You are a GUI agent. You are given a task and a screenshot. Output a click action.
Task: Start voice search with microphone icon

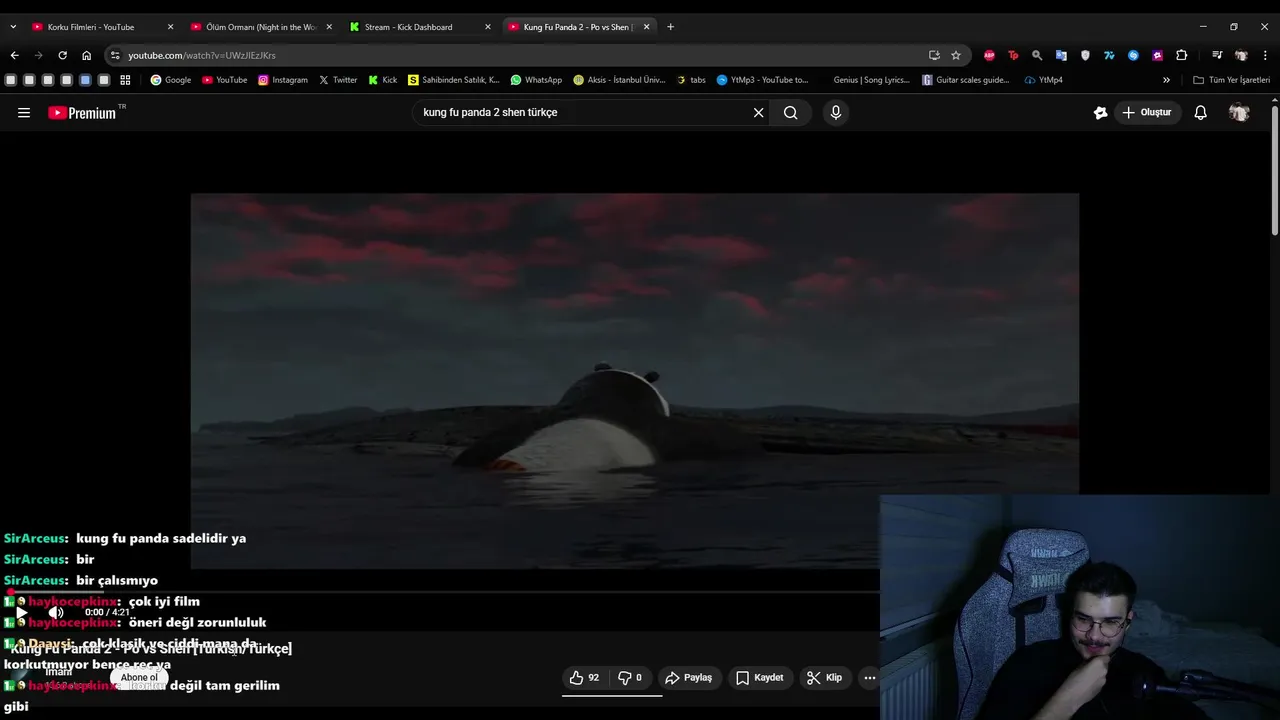point(836,113)
